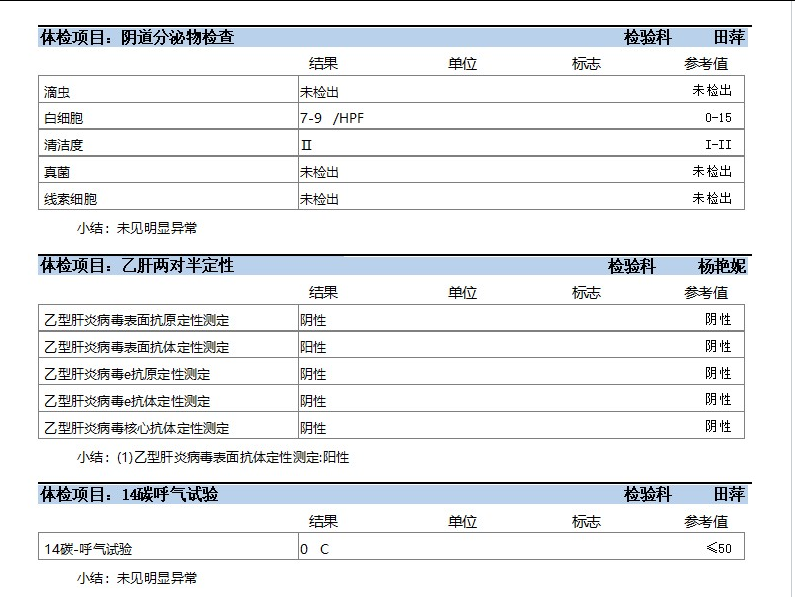
Task: Select the 14碳-呼气试验 row label
Action: click(89, 549)
